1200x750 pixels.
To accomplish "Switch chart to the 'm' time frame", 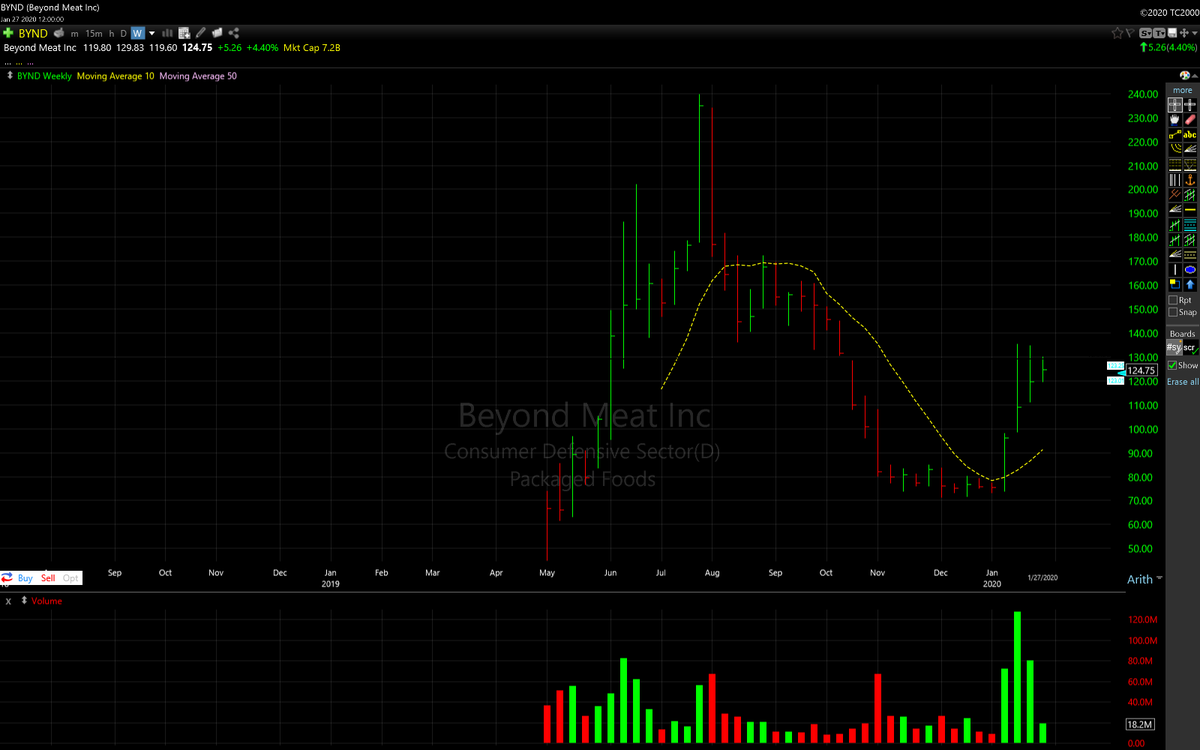I will (75, 34).
